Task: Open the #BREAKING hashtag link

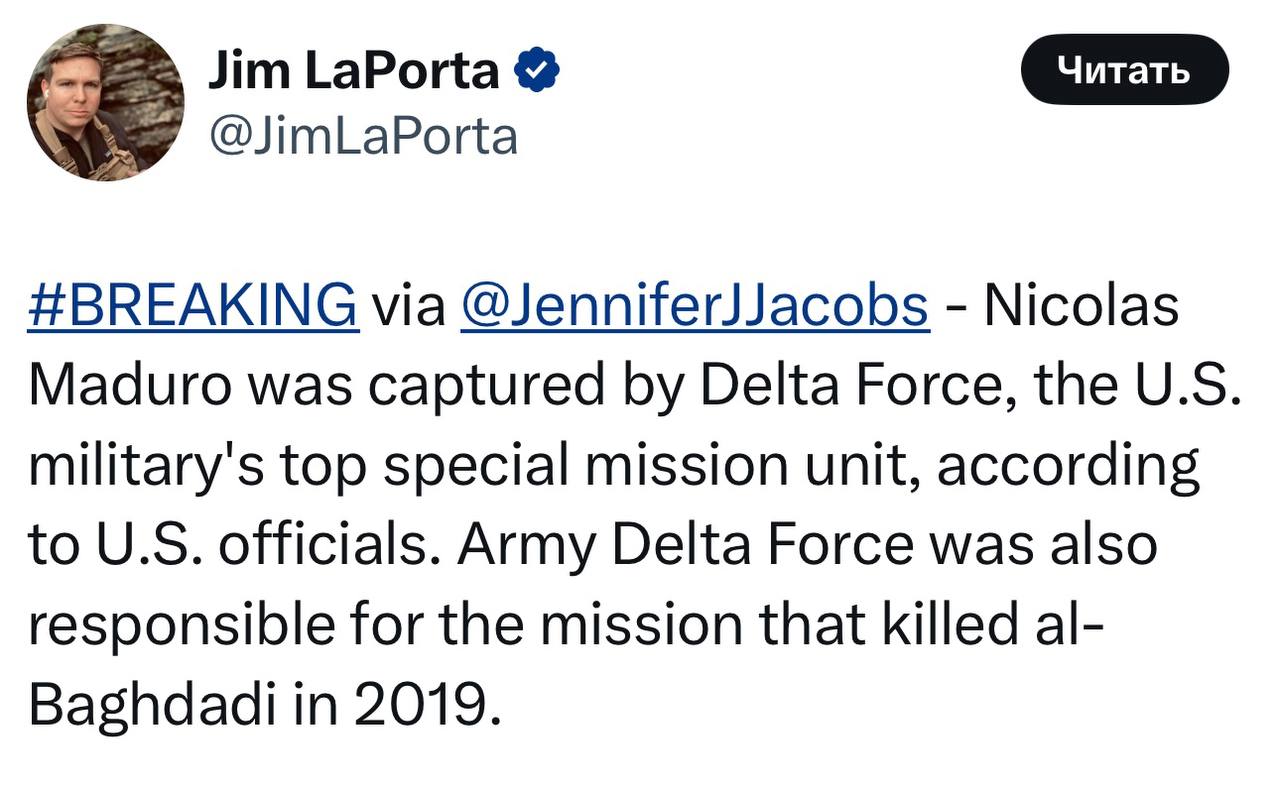Action: coord(193,306)
